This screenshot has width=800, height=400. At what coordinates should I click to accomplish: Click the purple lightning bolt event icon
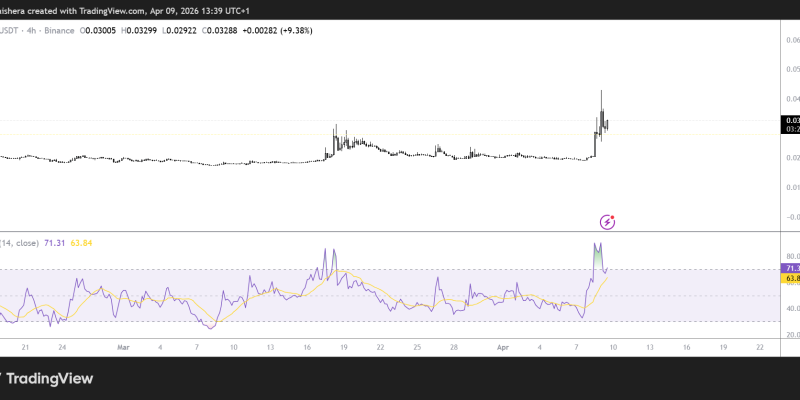[x=606, y=221]
